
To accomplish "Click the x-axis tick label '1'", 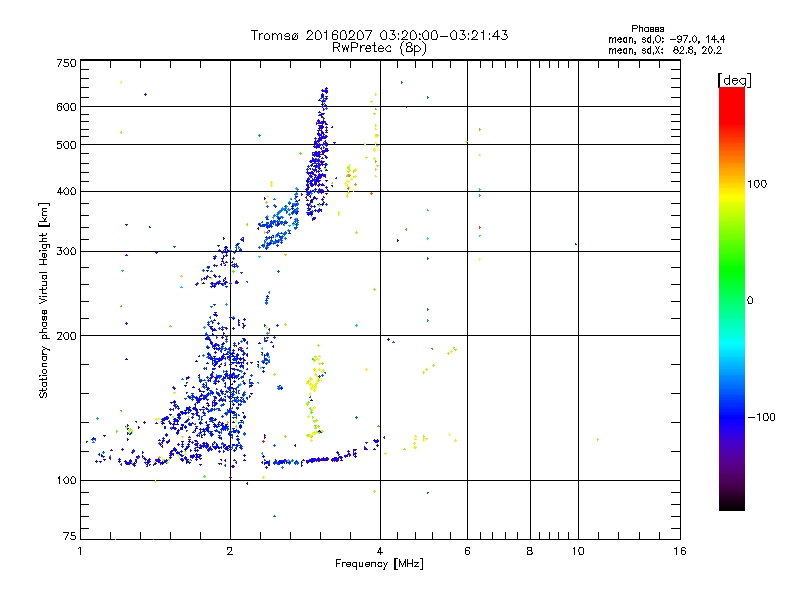I will pyautogui.click(x=80, y=551).
